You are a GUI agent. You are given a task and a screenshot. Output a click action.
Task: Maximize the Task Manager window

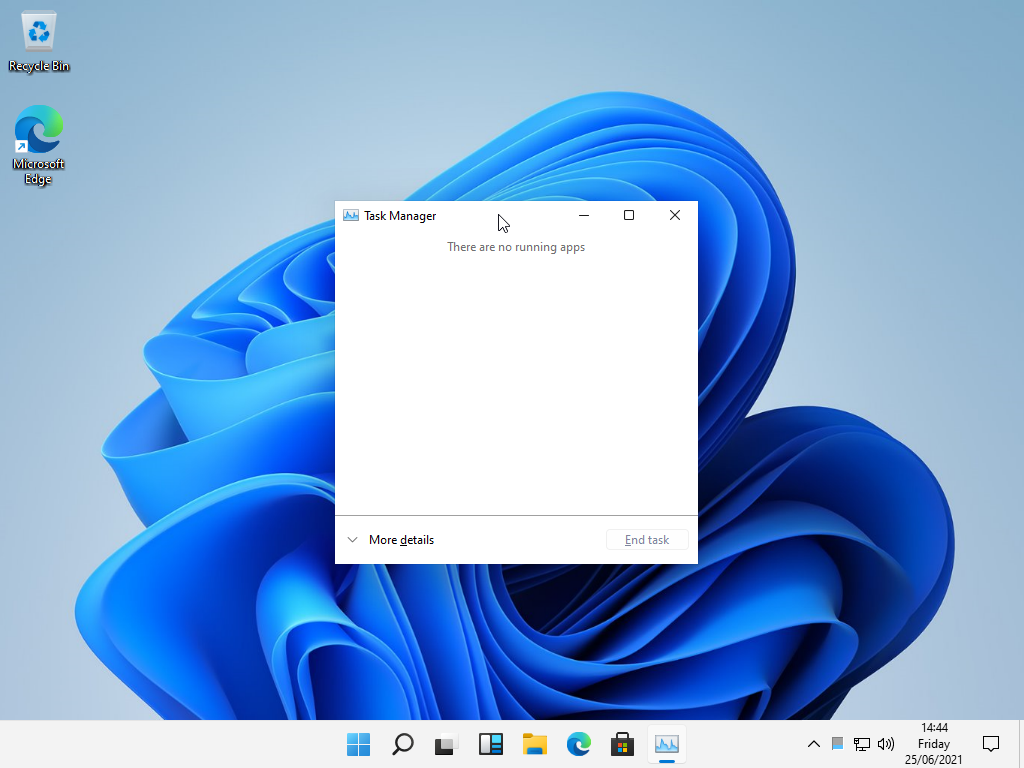click(629, 216)
